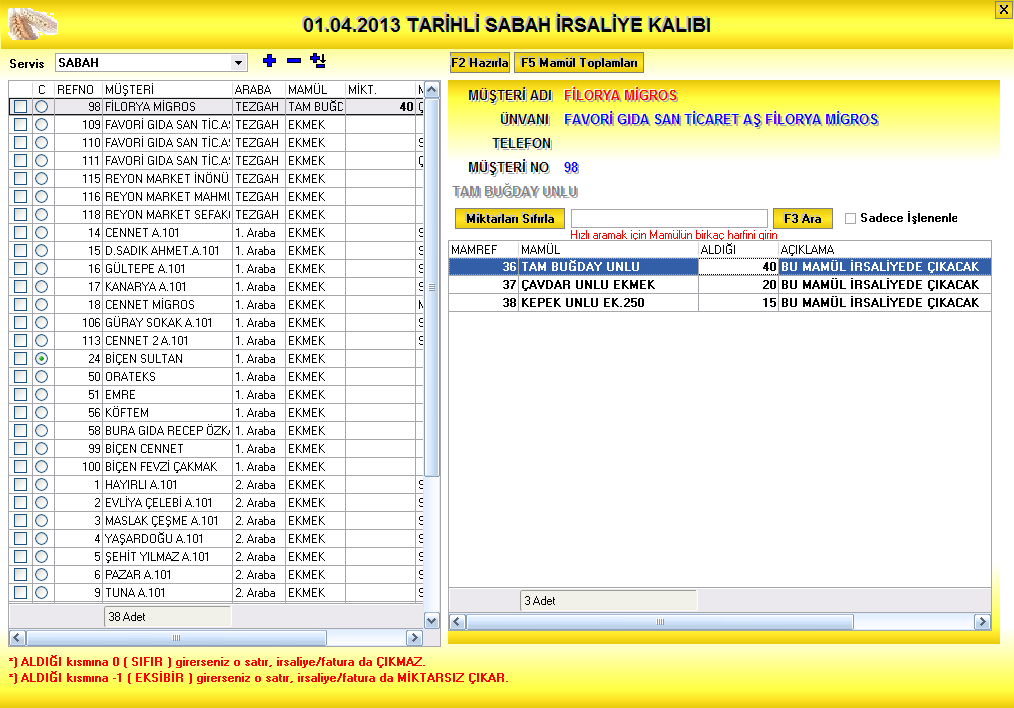Click the blue minus remove icon
The image size is (1014, 708).
[x=293, y=61]
